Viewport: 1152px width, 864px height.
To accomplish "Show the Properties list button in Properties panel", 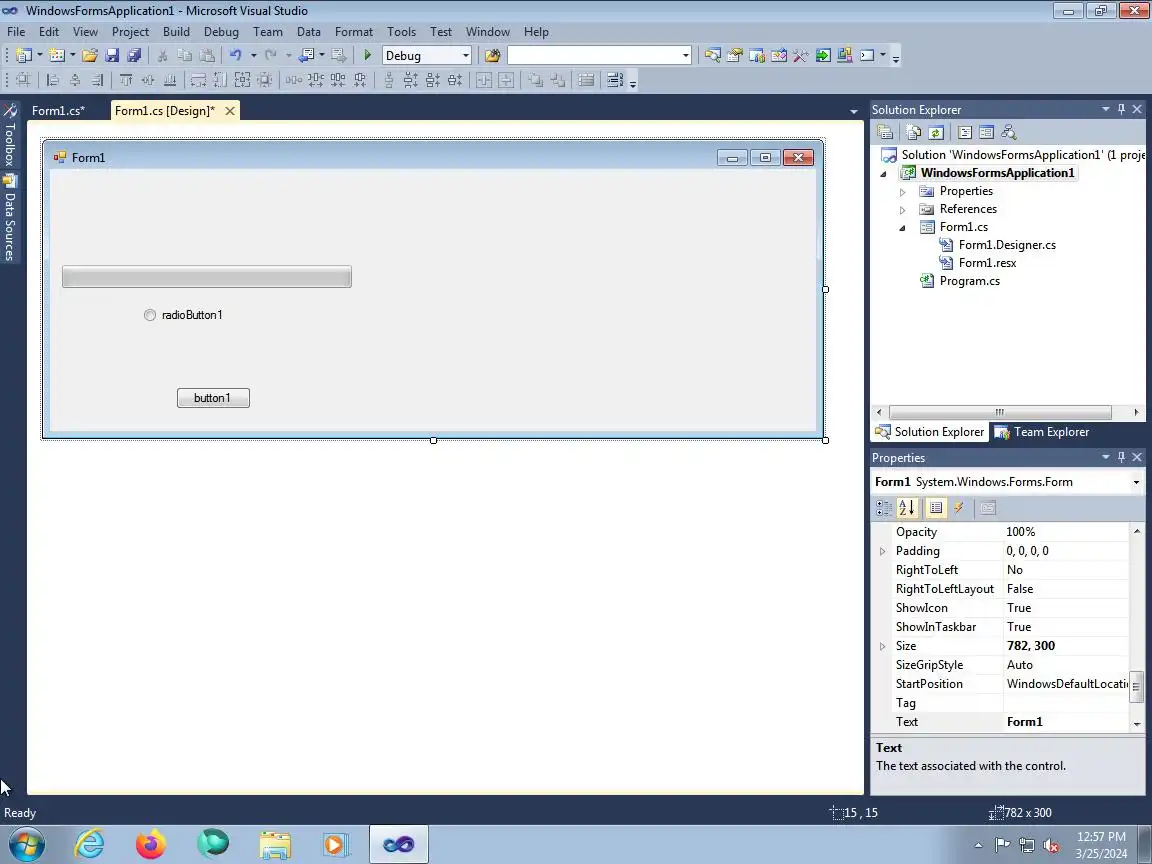I will pyautogui.click(x=936, y=508).
